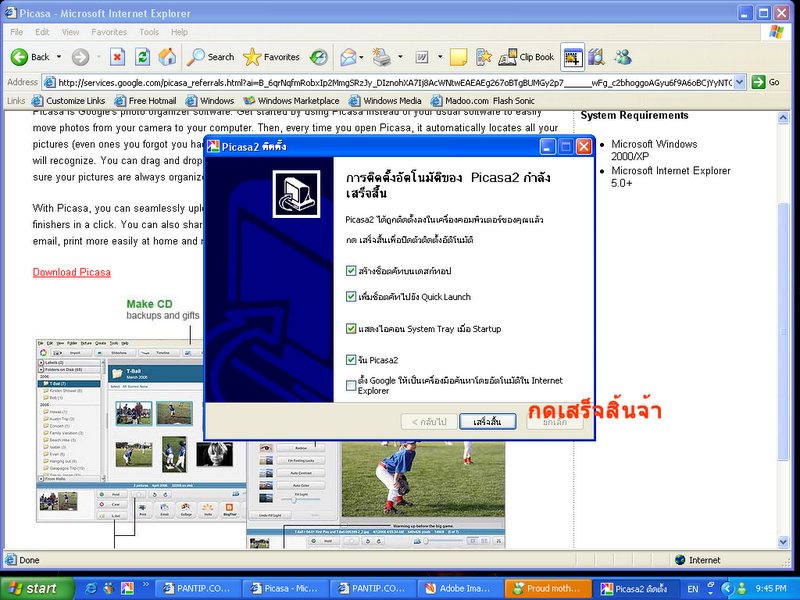Click the Picasa2 installer title bar icon
Screen dimensions: 800x600
coord(213,146)
